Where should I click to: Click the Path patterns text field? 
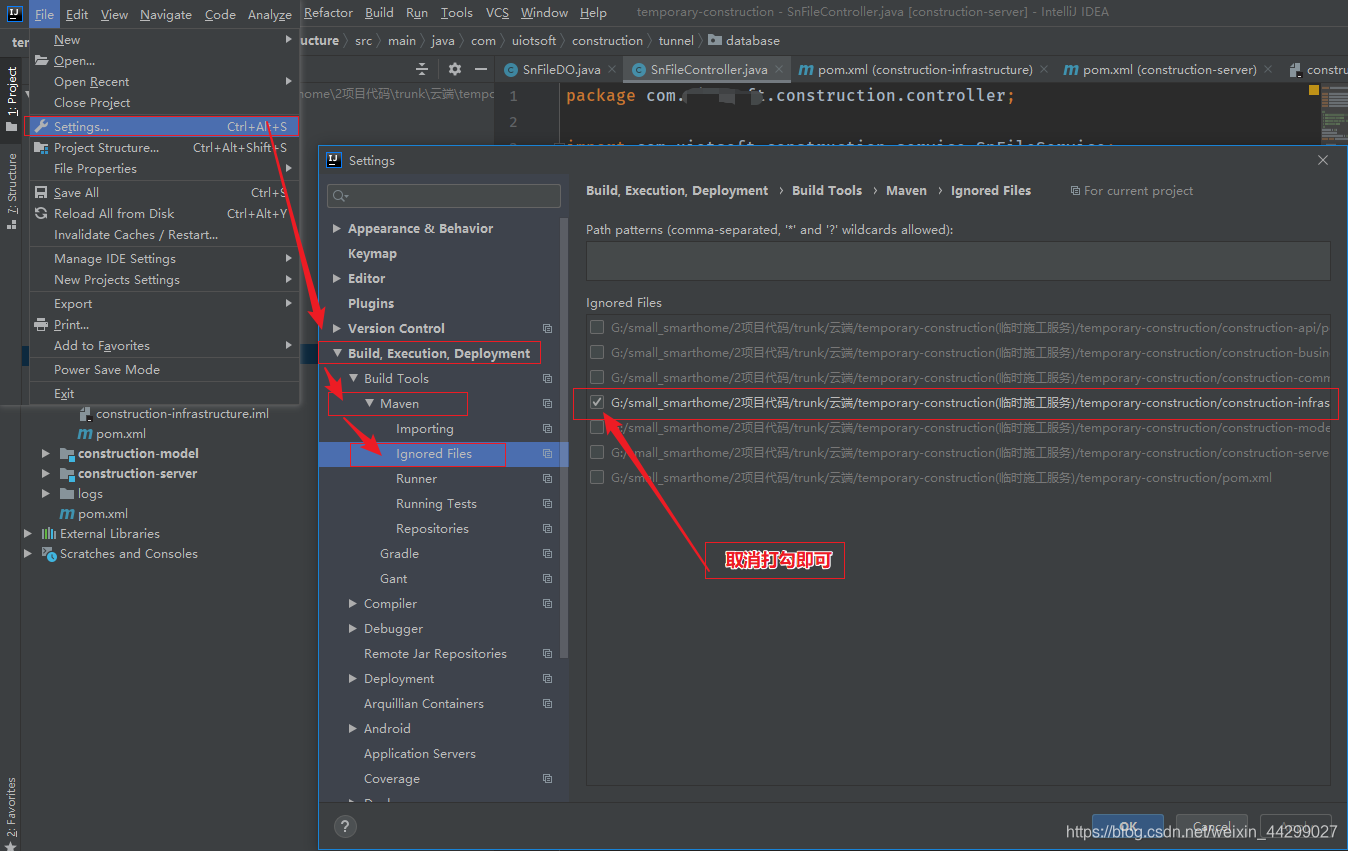[958, 260]
